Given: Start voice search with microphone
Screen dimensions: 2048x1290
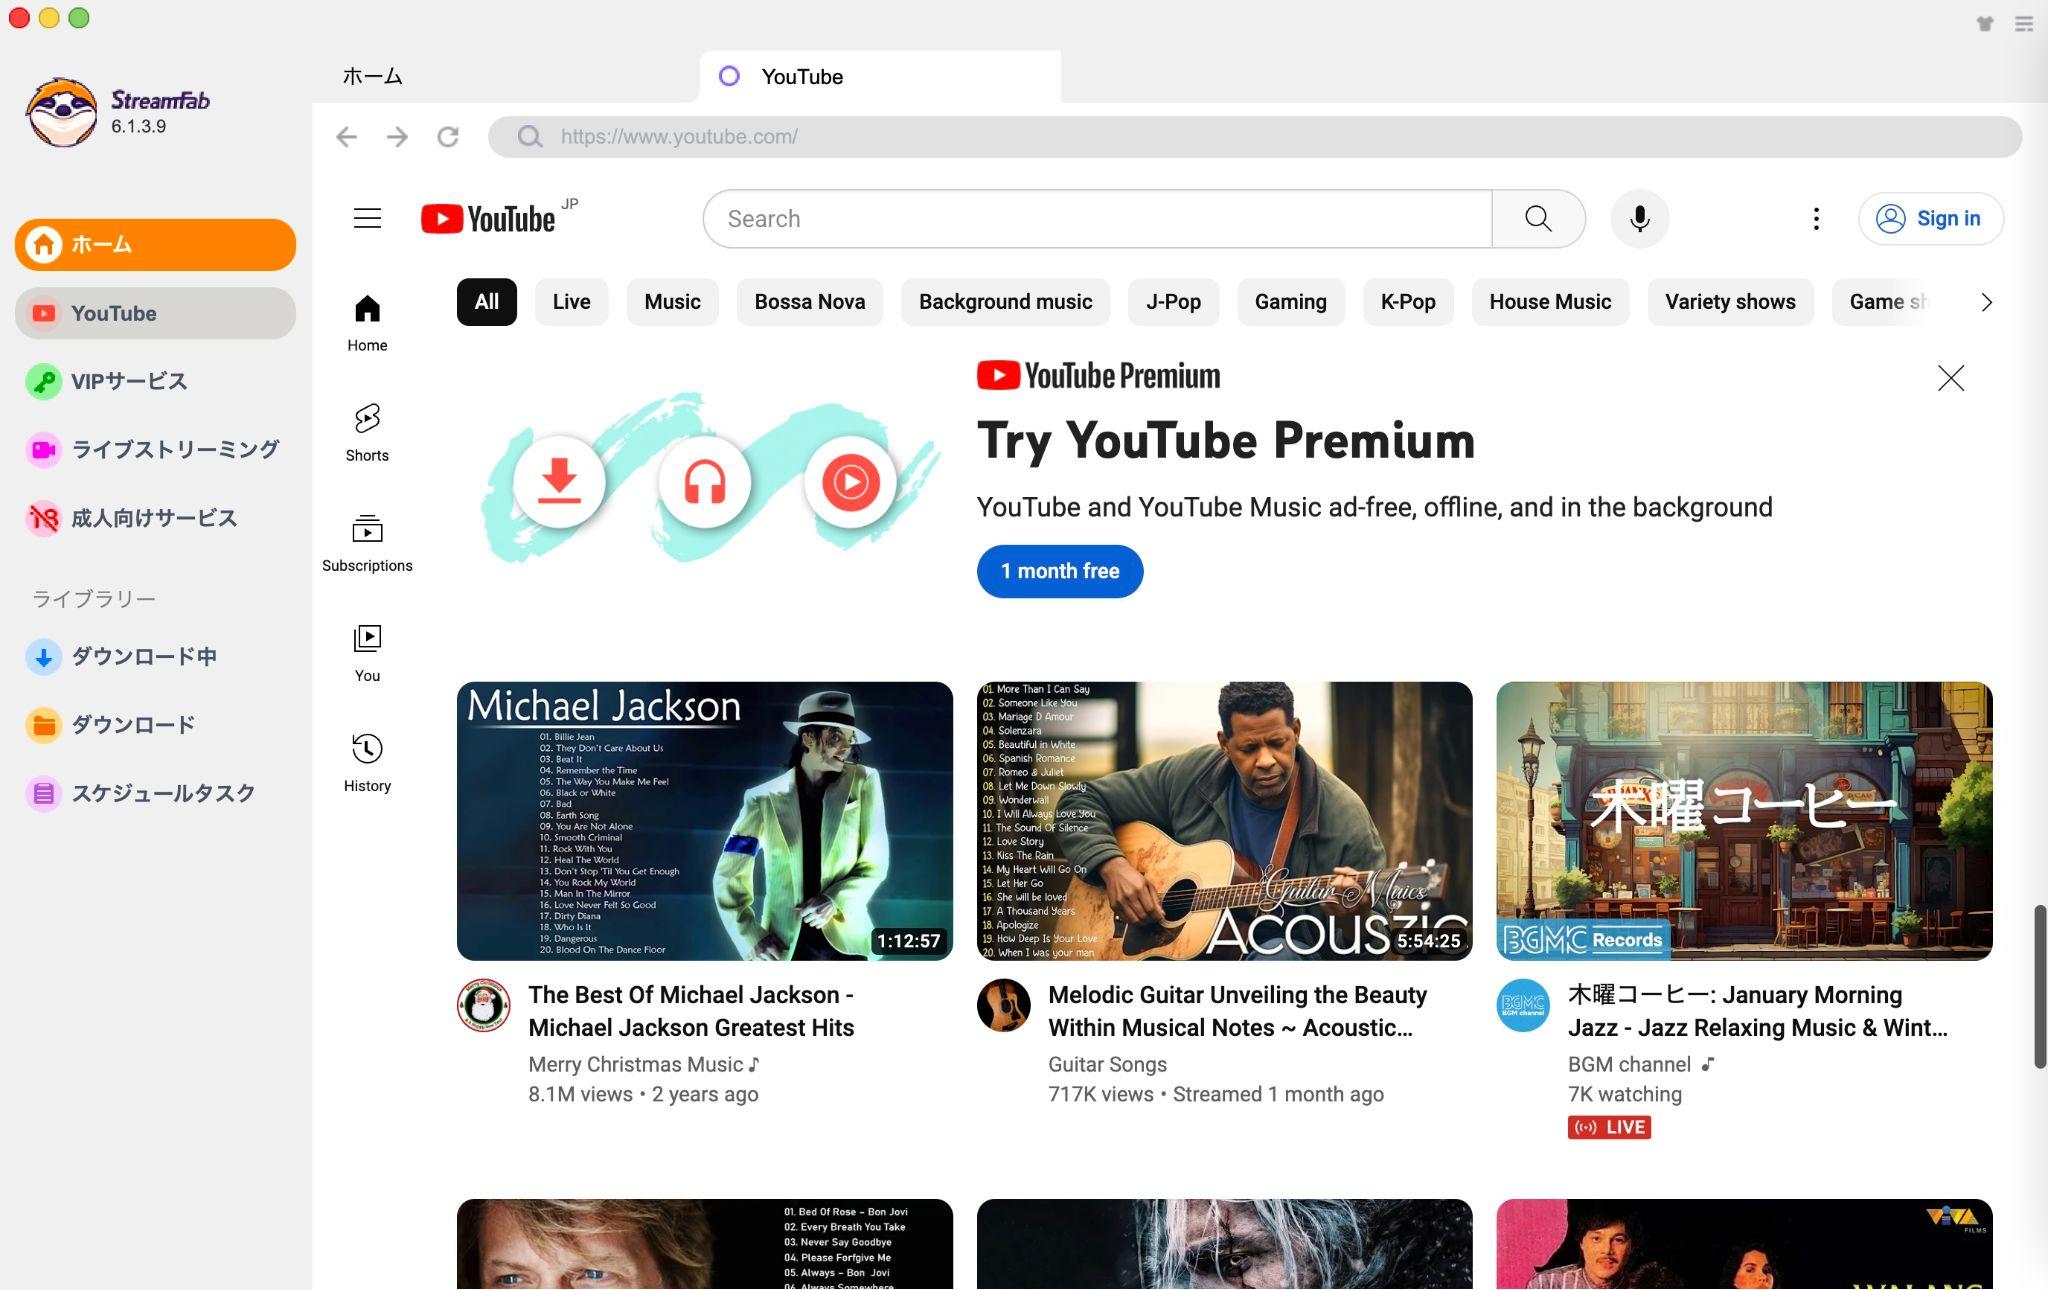Looking at the screenshot, I should [x=1639, y=219].
